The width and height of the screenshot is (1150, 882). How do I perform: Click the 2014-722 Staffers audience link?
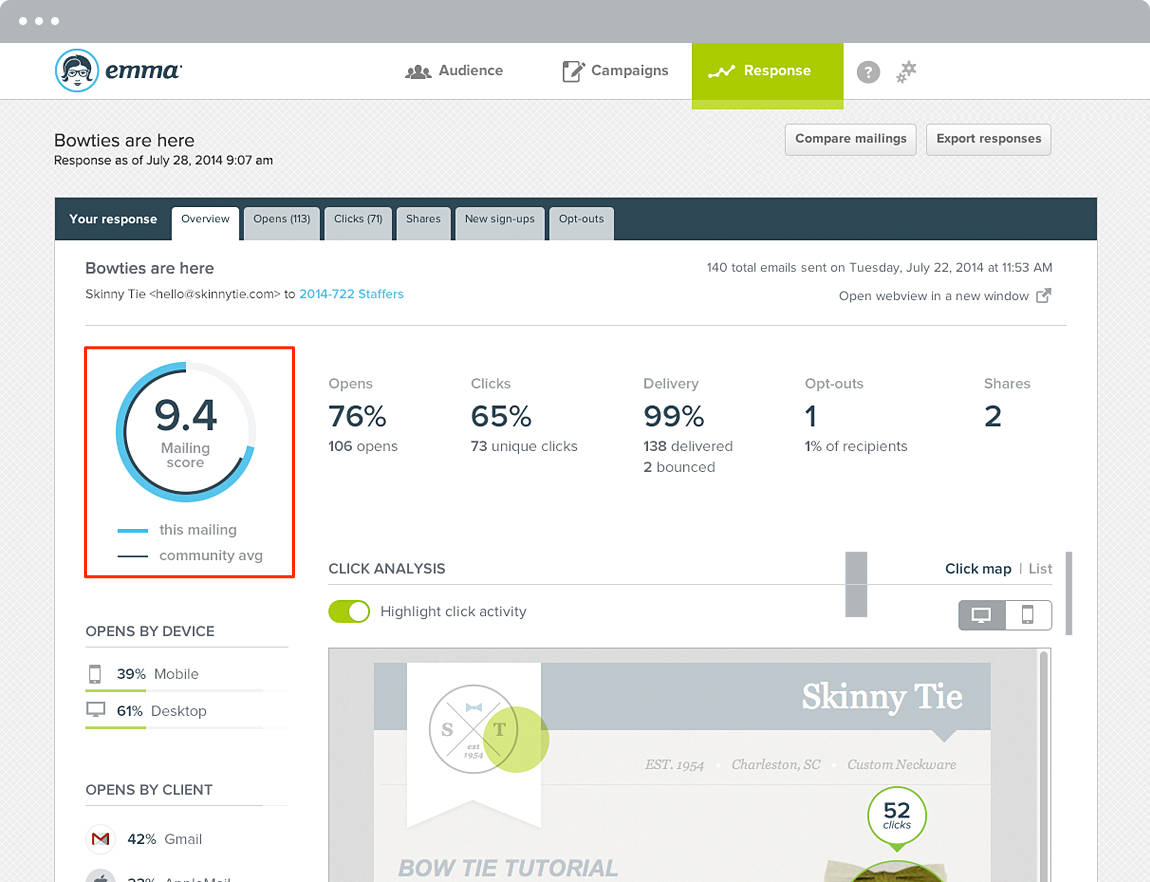pyautogui.click(x=351, y=294)
